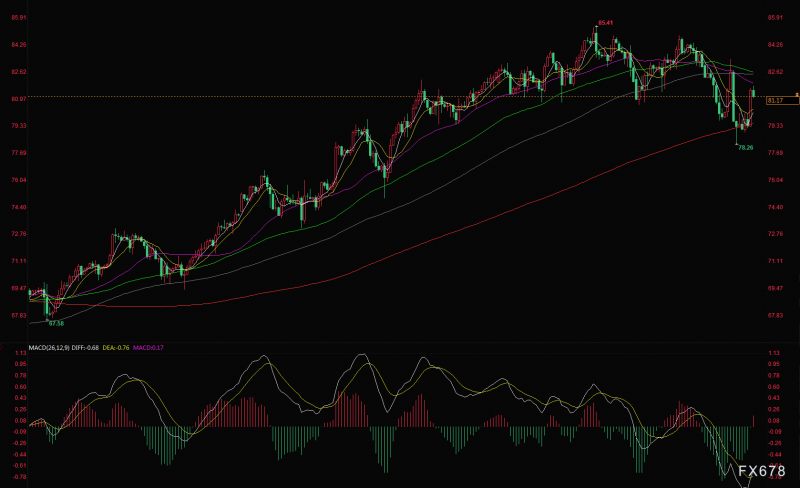Viewport: 800px width, 488px height.
Task: Click 0.26 on the left MACD axis
Action: (21, 409)
